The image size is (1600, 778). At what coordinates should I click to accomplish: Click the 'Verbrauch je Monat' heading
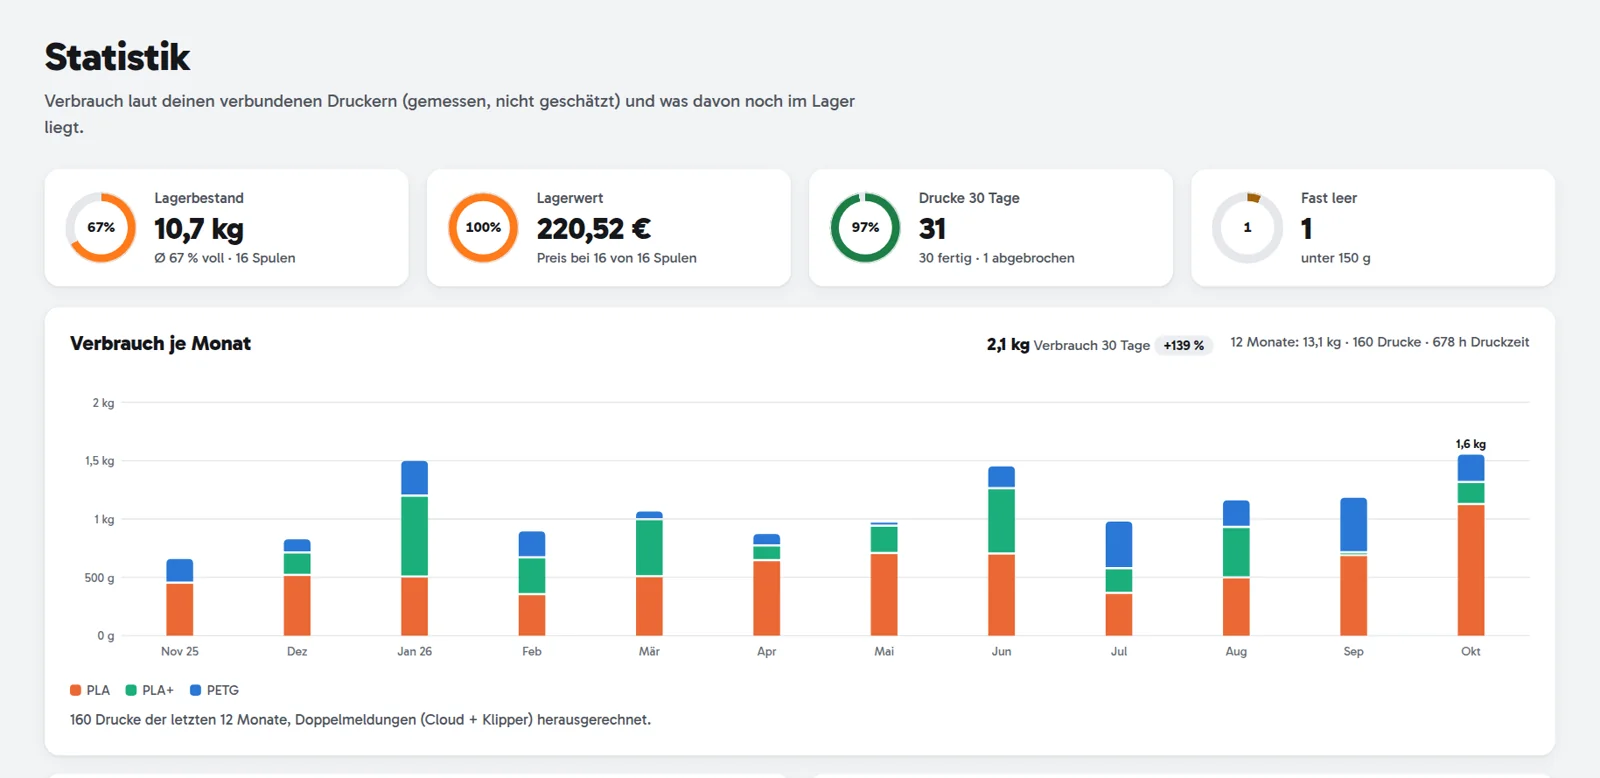(x=161, y=343)
